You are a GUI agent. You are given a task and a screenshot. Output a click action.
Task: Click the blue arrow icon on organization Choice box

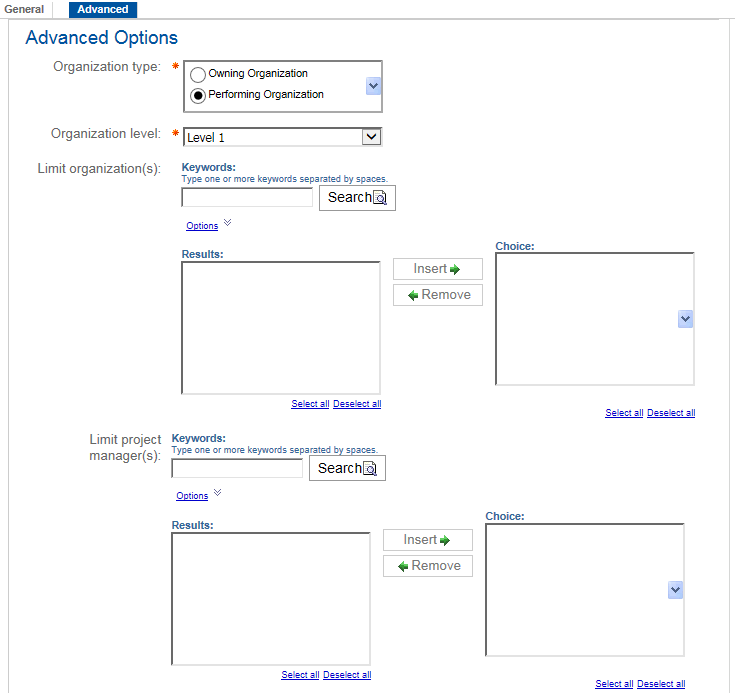(x=685, y=319)
